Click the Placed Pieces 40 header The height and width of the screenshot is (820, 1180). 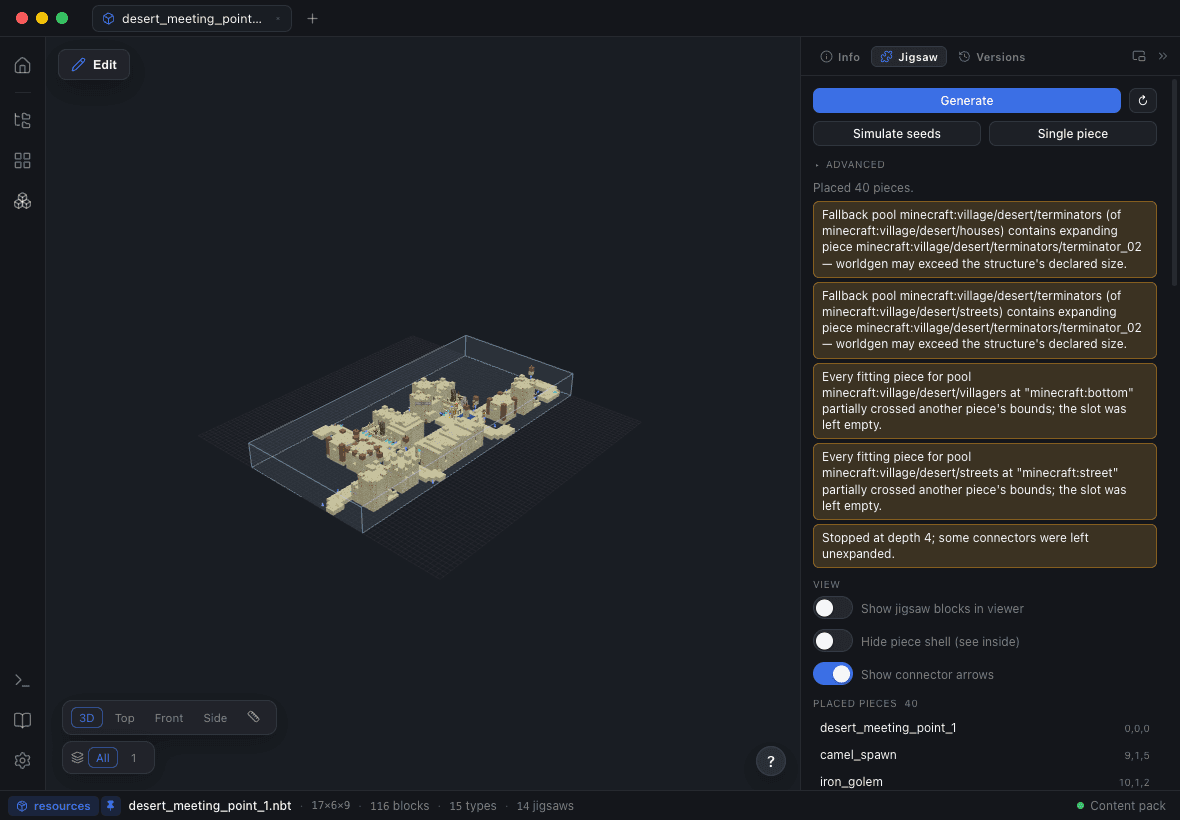click(x=865, y=703)
